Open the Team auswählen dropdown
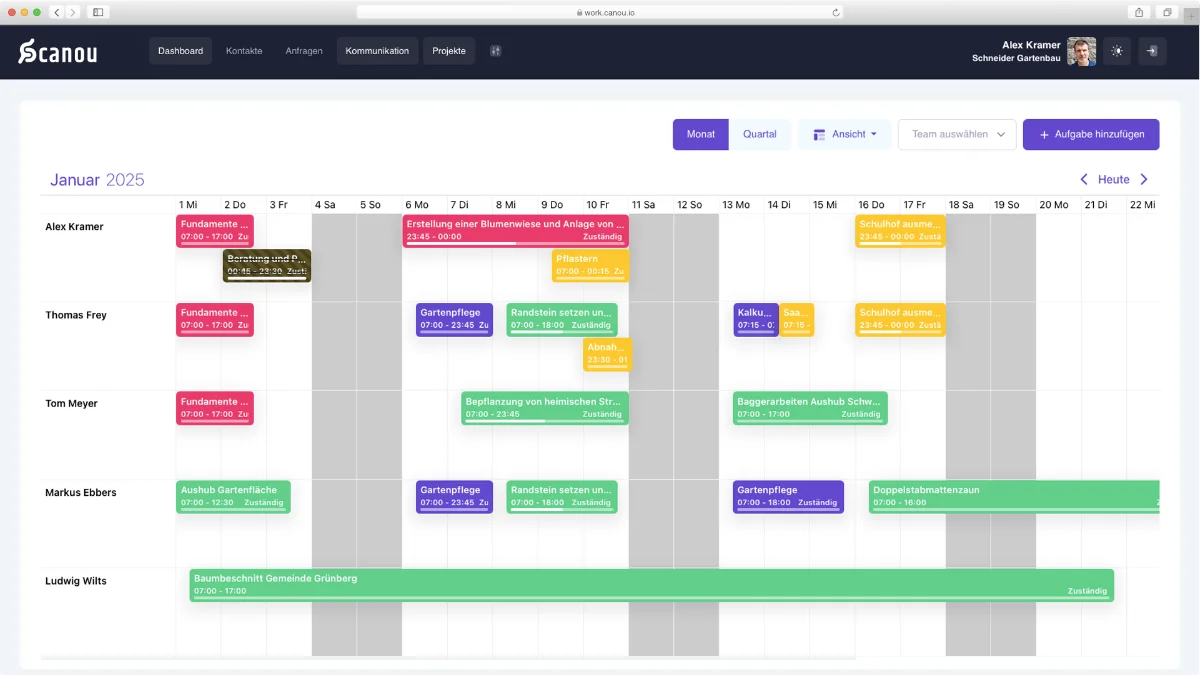Viewport: 1200px width, 680px height. tap(957, 134)
